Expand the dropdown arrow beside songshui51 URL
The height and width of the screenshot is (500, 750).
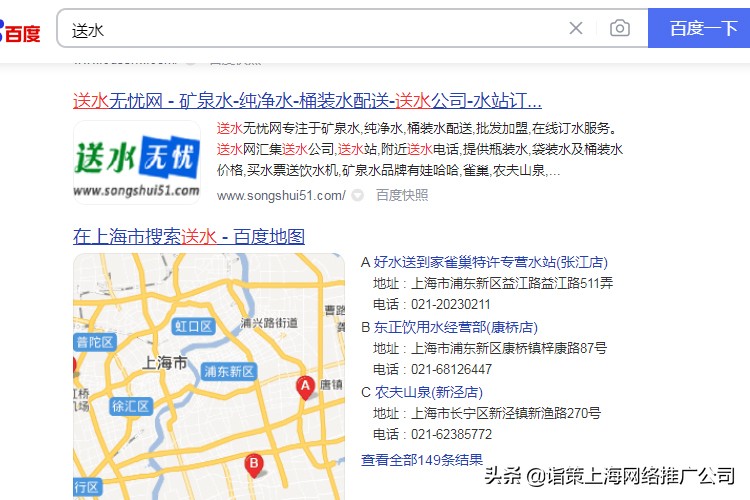pos(358,195)
